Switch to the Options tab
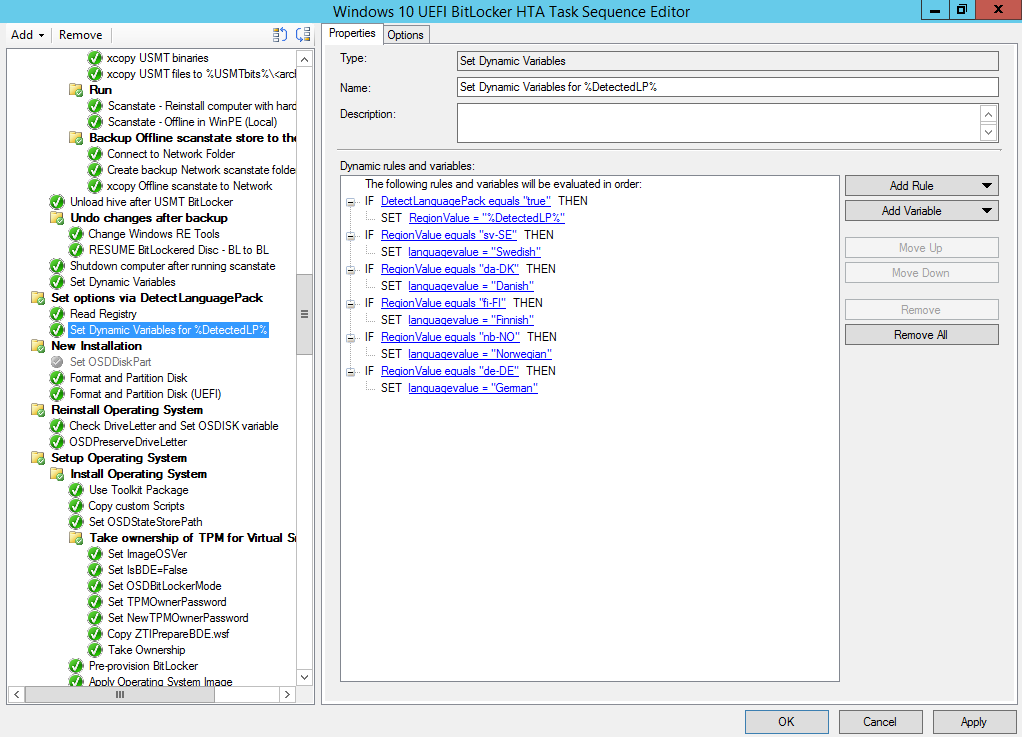 [x=405, y=35]
